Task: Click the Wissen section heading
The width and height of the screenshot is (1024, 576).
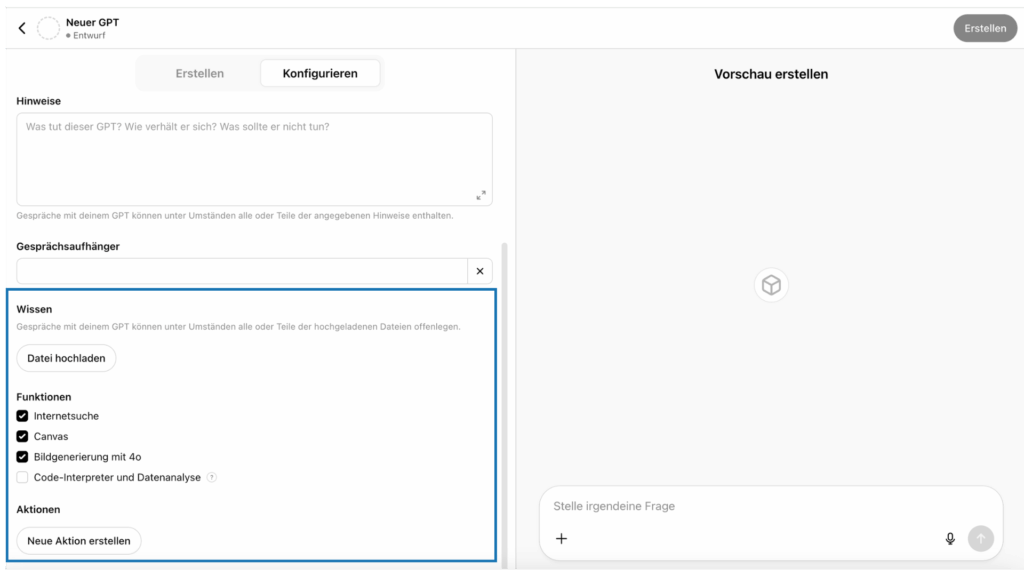Action: (x=34, y=310)
